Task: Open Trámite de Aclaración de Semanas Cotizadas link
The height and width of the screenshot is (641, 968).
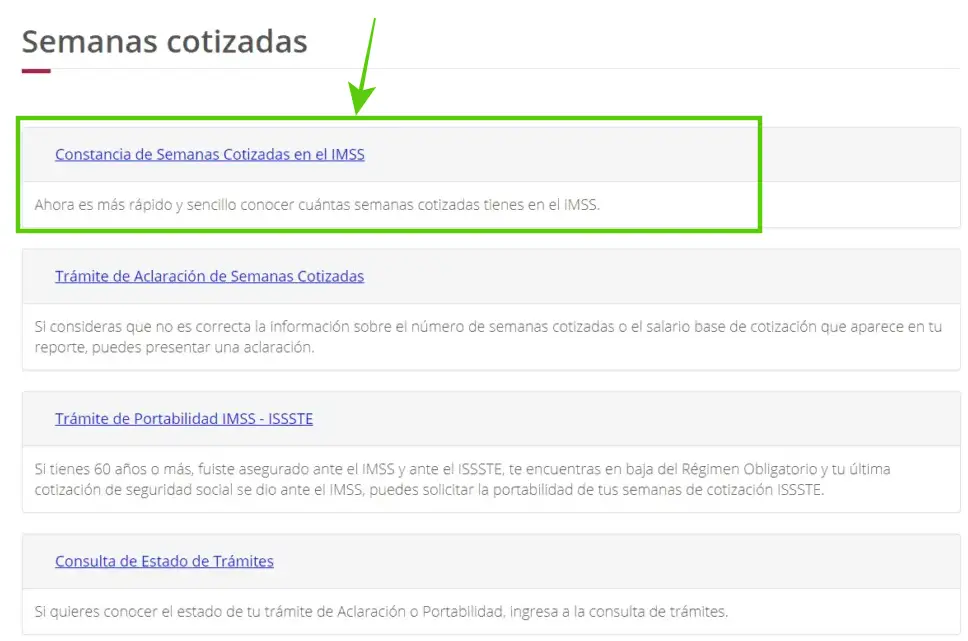Action: [x=209, y=276]
